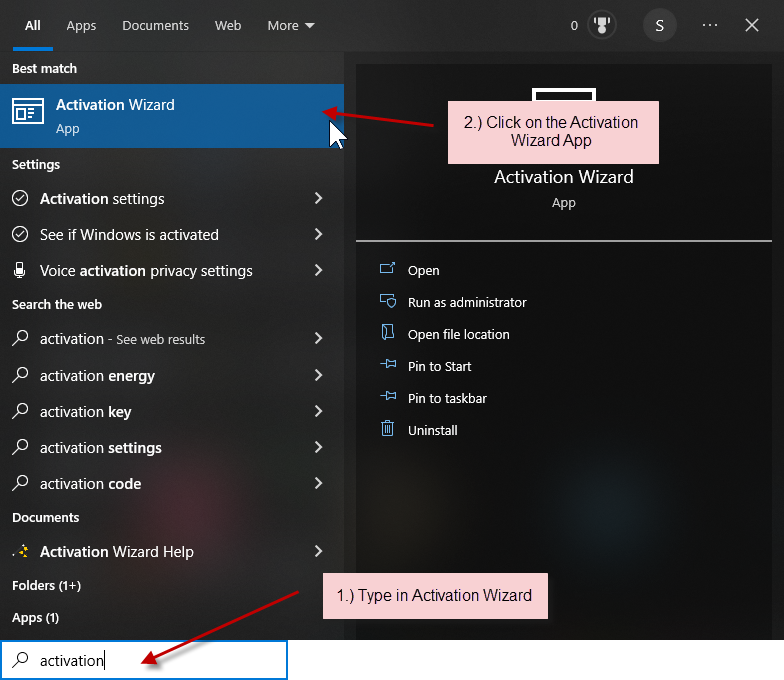Switch to the Documents tab
The height and width of the screenshot is (680, 784).
(x=156, y=26)
